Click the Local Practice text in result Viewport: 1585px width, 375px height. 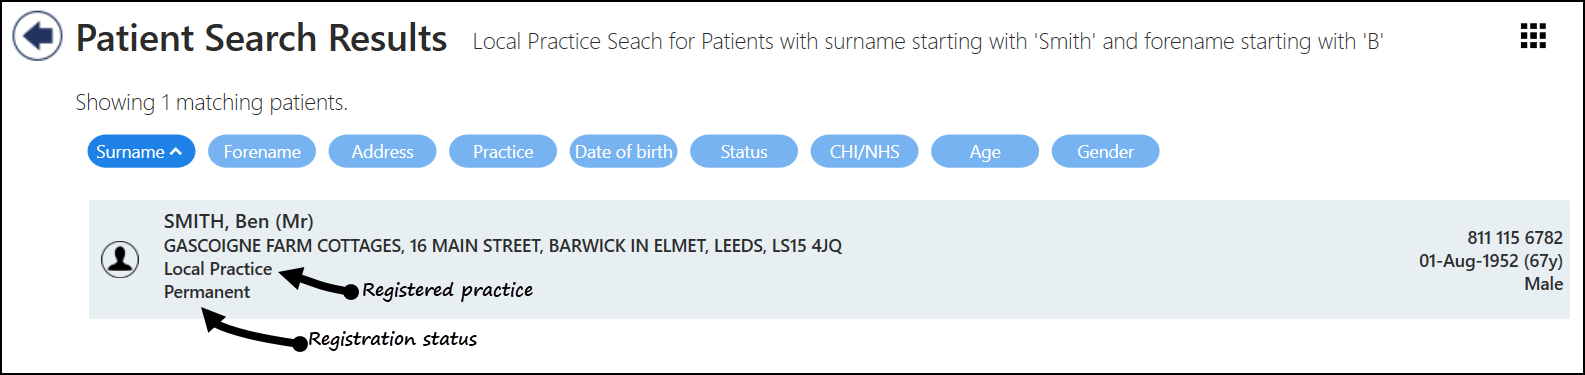[218, 269]
